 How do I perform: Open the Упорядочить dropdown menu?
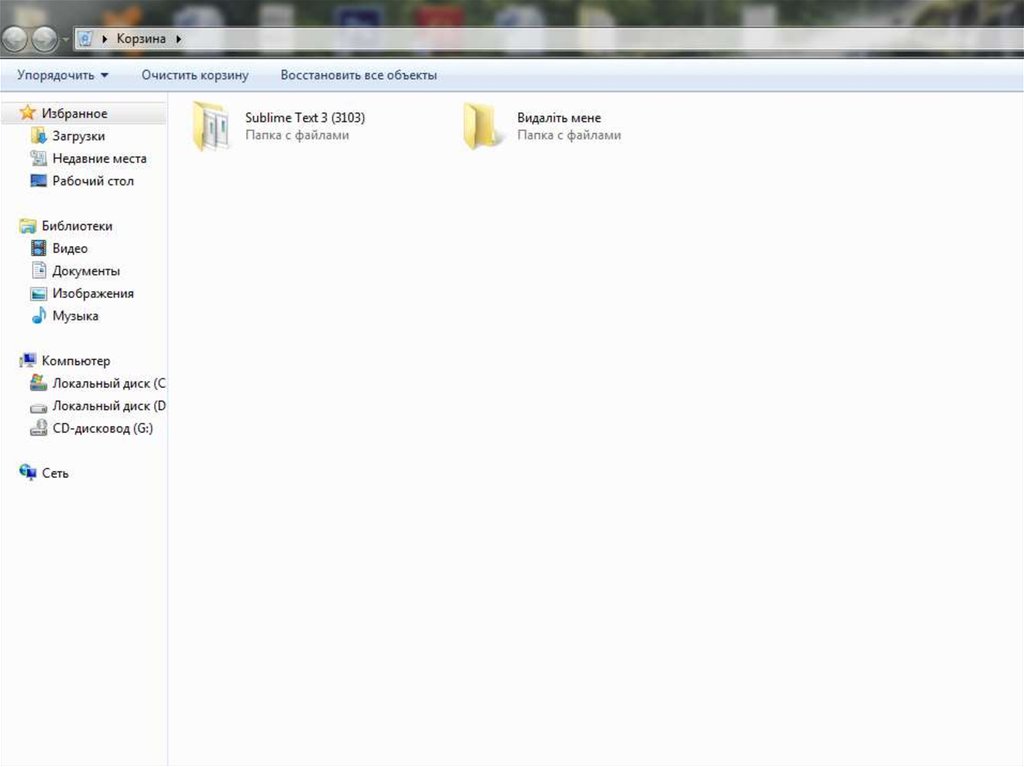(63, 75)
